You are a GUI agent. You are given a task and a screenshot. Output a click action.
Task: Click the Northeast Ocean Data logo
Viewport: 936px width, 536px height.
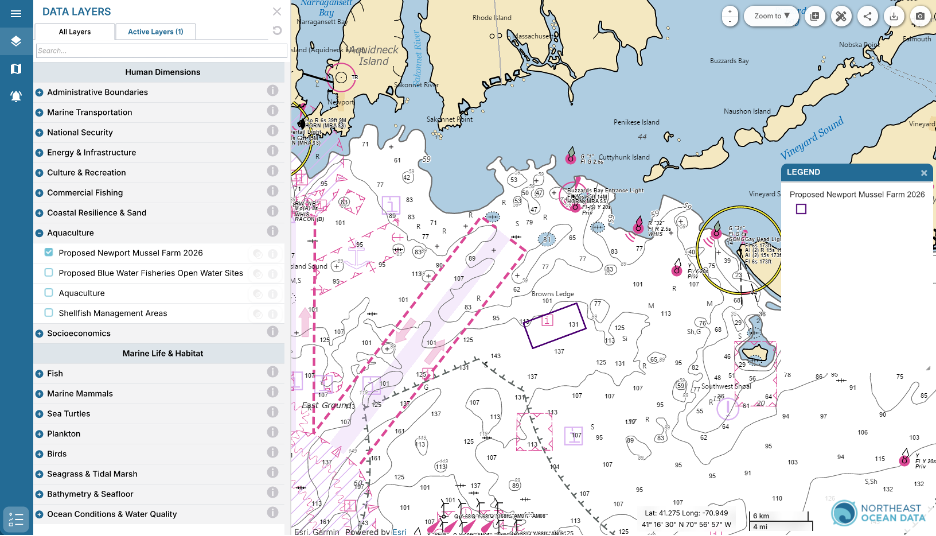point(878,513)
